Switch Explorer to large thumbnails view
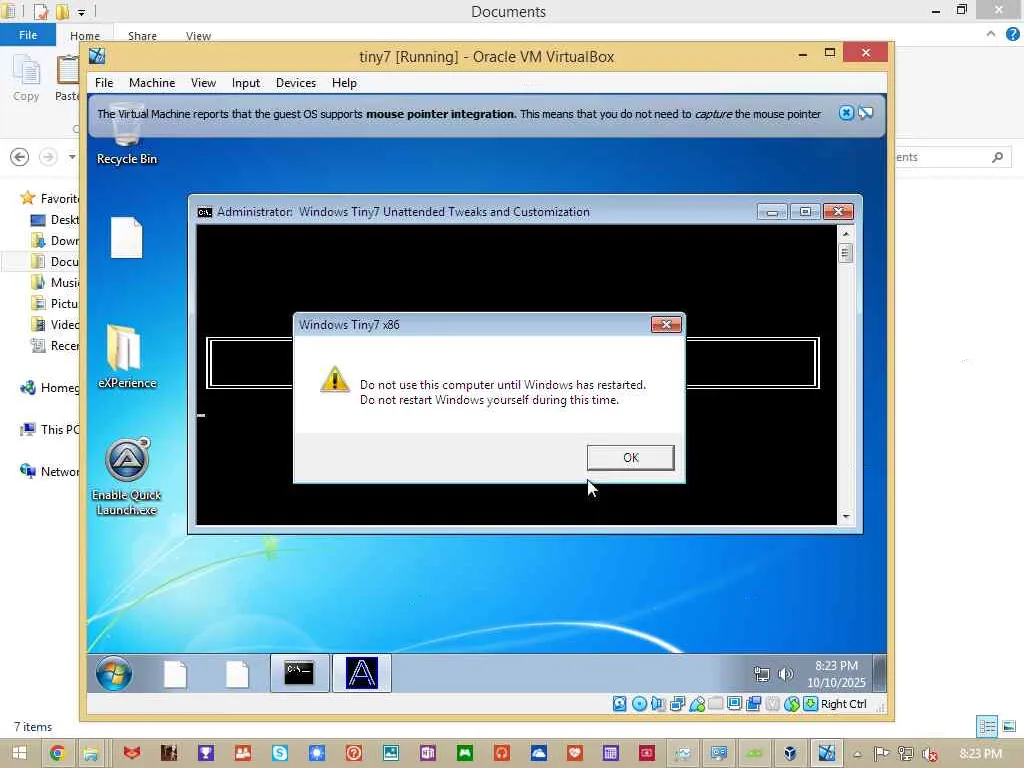The height and width of the screenshot is (768, 1024). coord(1009,726)
